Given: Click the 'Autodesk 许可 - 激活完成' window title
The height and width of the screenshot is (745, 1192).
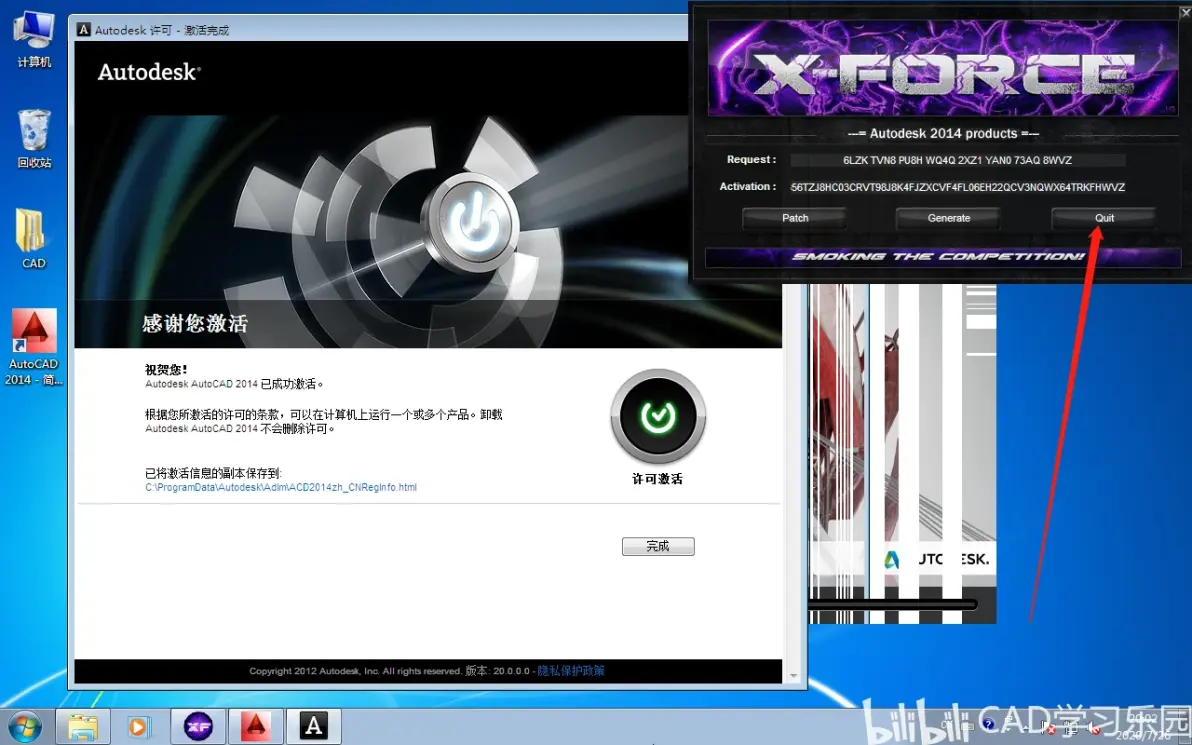Looking at the screenshot, I should (x=162, y=30).
